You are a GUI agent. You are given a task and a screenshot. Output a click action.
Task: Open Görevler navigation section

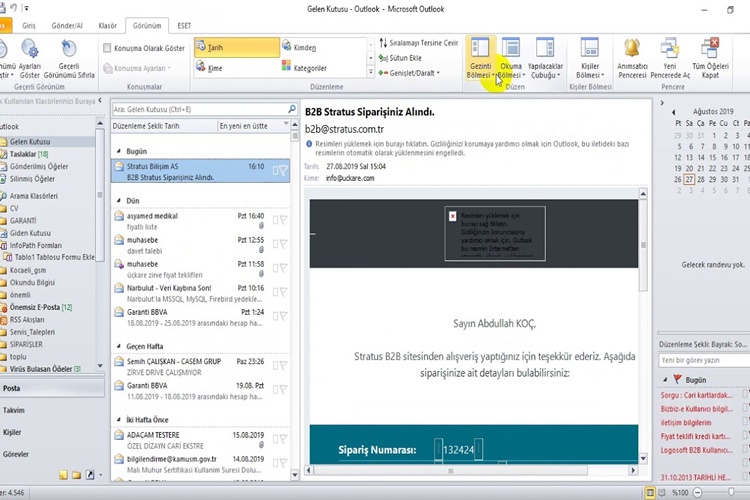click(x=52, y=454)
